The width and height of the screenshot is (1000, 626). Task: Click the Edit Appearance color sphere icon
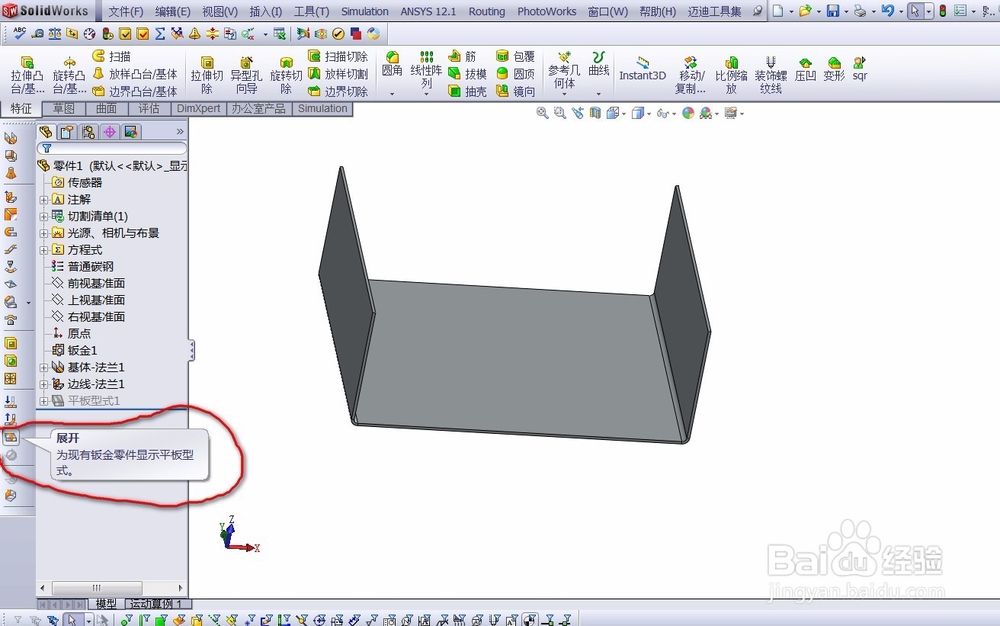pyautogui.click(x=688, y=113)
